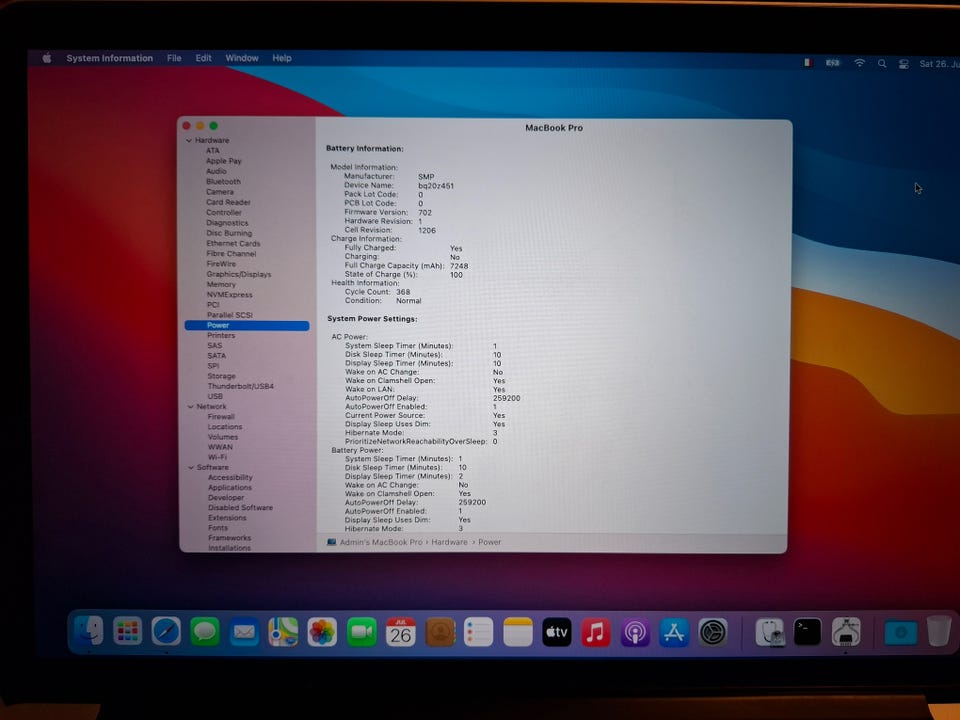This screenshot has width=960, height=720.
Task: Click the battery status icon
Action: point(833,62)
